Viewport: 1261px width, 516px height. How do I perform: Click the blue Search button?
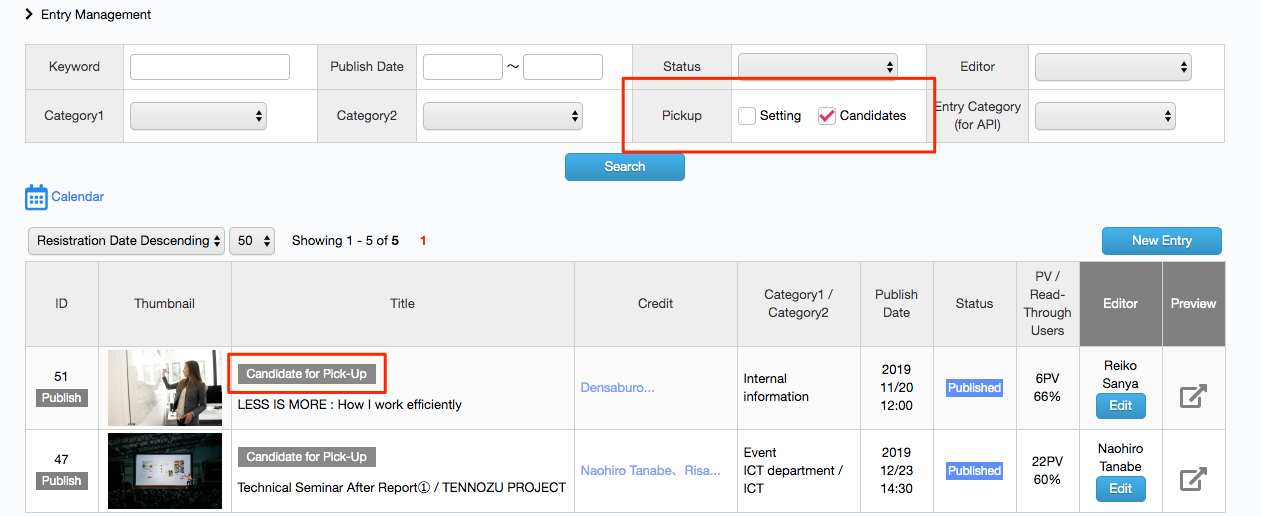click(625, 167)
